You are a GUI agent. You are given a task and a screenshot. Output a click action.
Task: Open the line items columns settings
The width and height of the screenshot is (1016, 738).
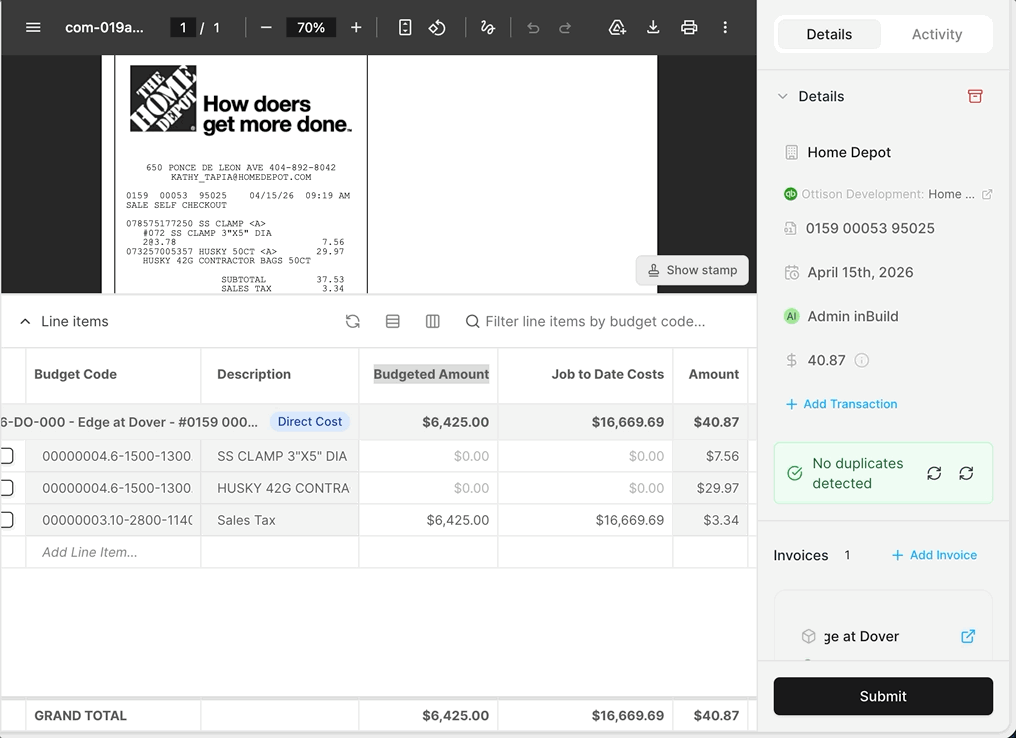click(x=433, y=321)
